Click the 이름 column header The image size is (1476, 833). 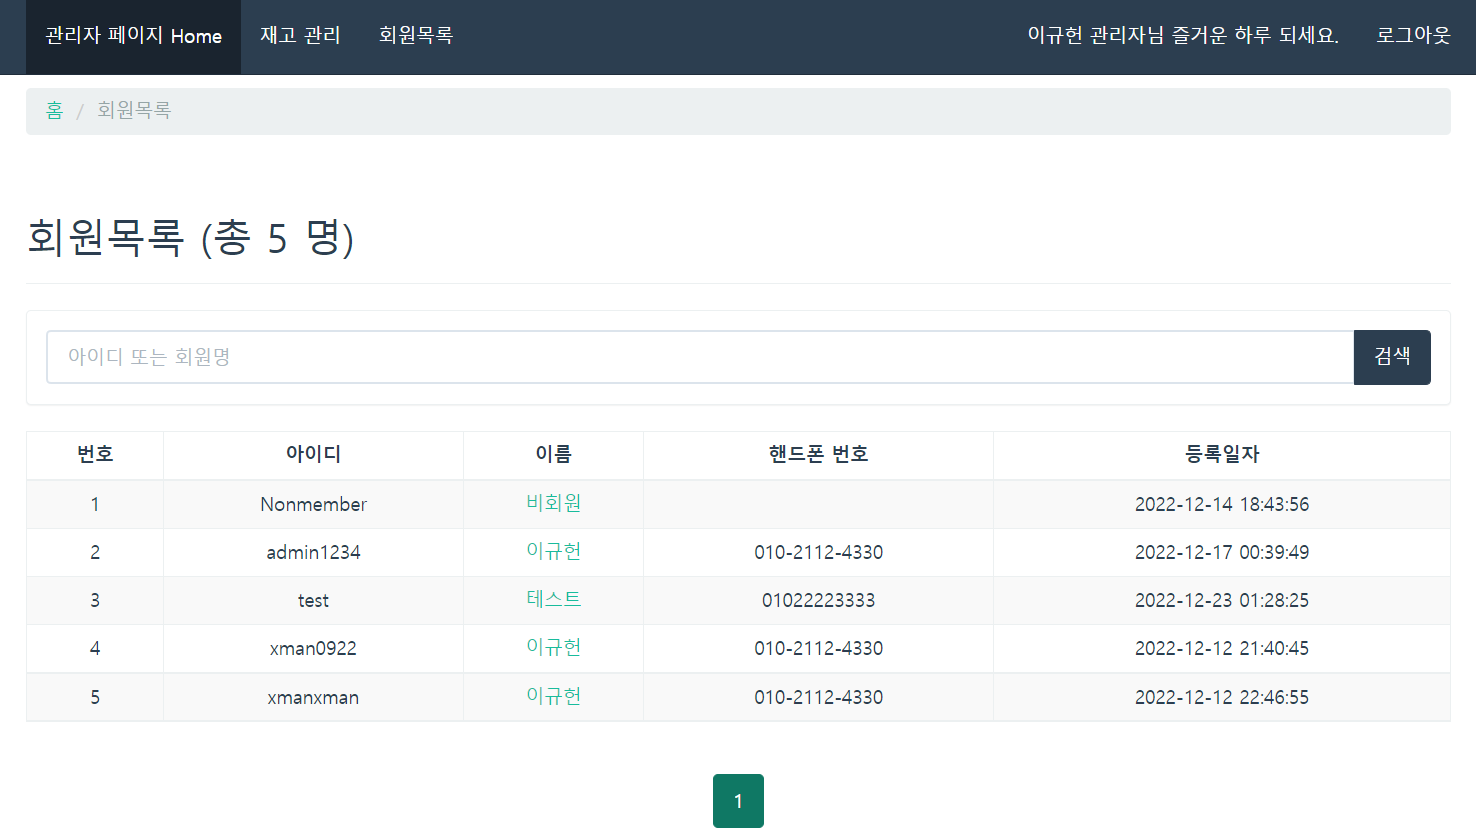coord(552,455)
